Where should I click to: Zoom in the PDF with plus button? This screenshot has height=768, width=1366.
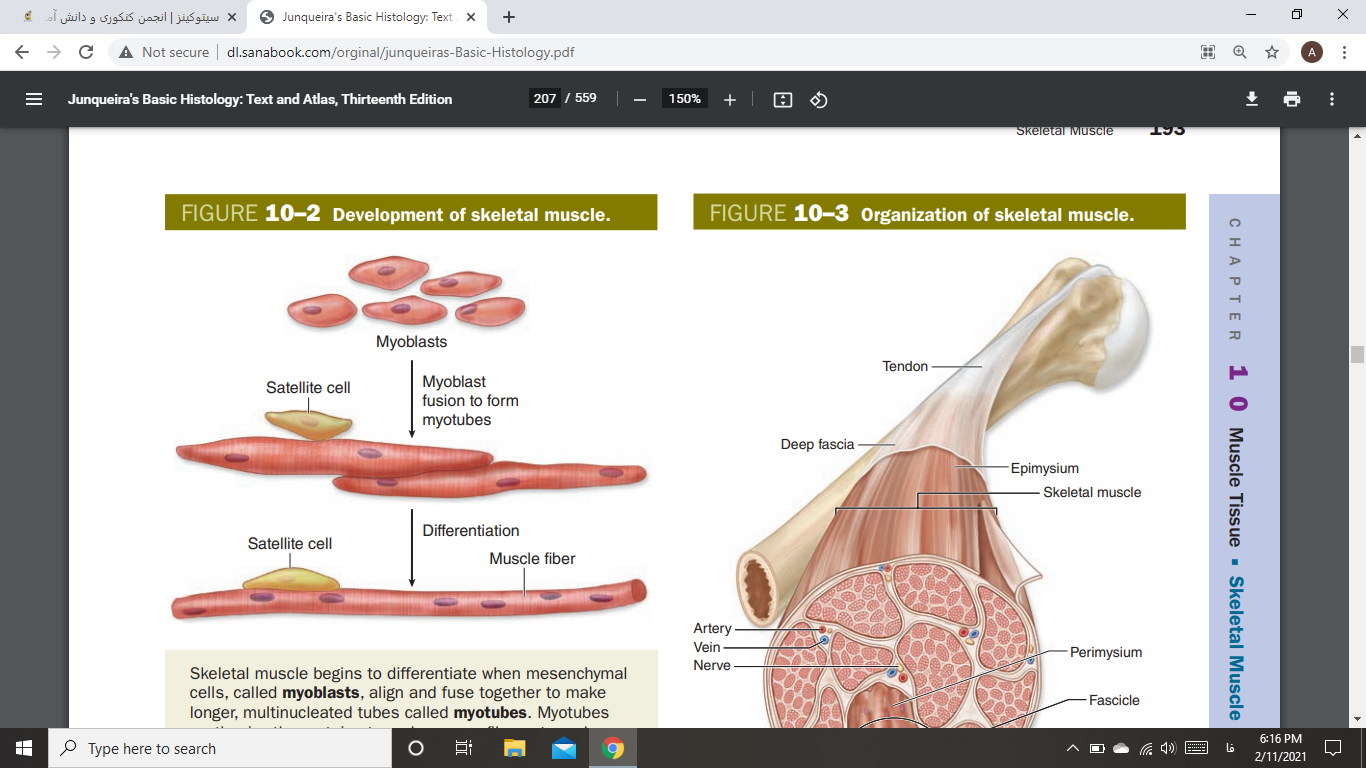click(x=730, y=99)
